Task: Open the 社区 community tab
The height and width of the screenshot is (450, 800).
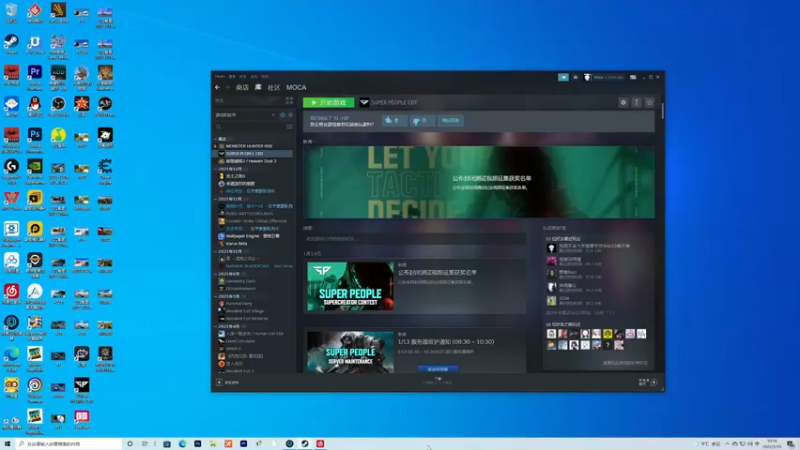Action: [274, 87]
